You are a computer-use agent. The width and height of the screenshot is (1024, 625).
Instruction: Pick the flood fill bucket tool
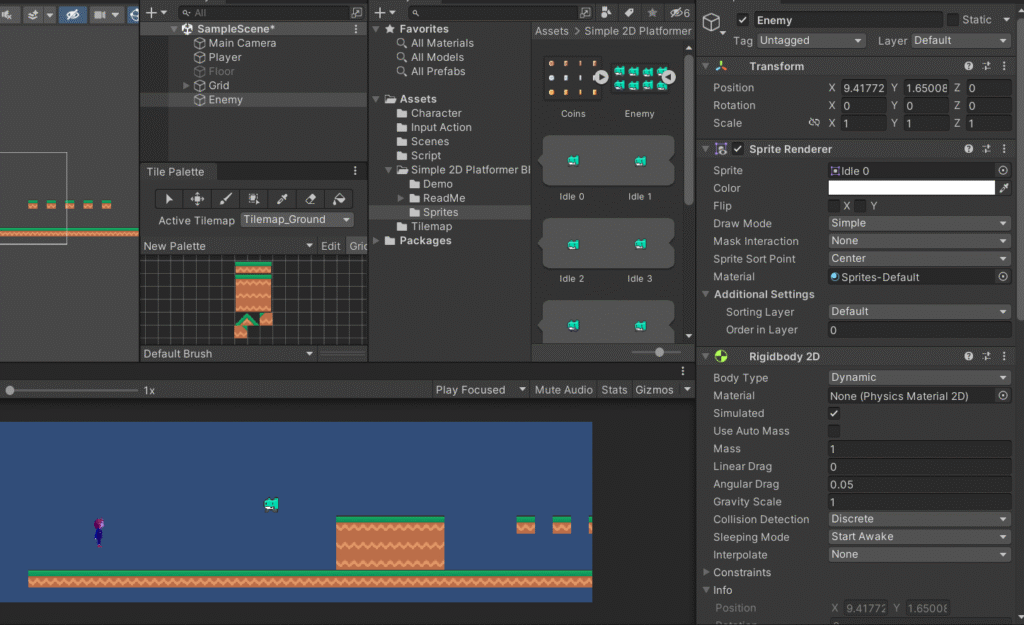(x=339, y=199)
